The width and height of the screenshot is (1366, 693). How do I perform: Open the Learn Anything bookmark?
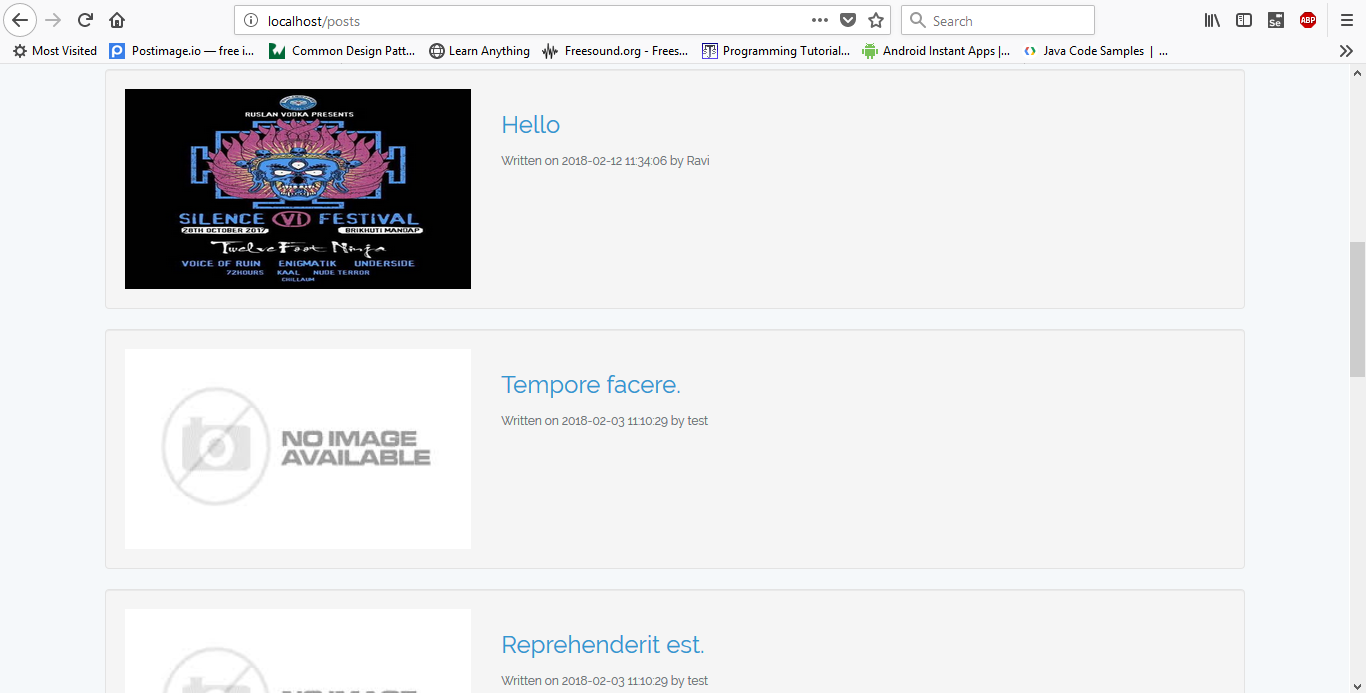click(x=480, y=51)
